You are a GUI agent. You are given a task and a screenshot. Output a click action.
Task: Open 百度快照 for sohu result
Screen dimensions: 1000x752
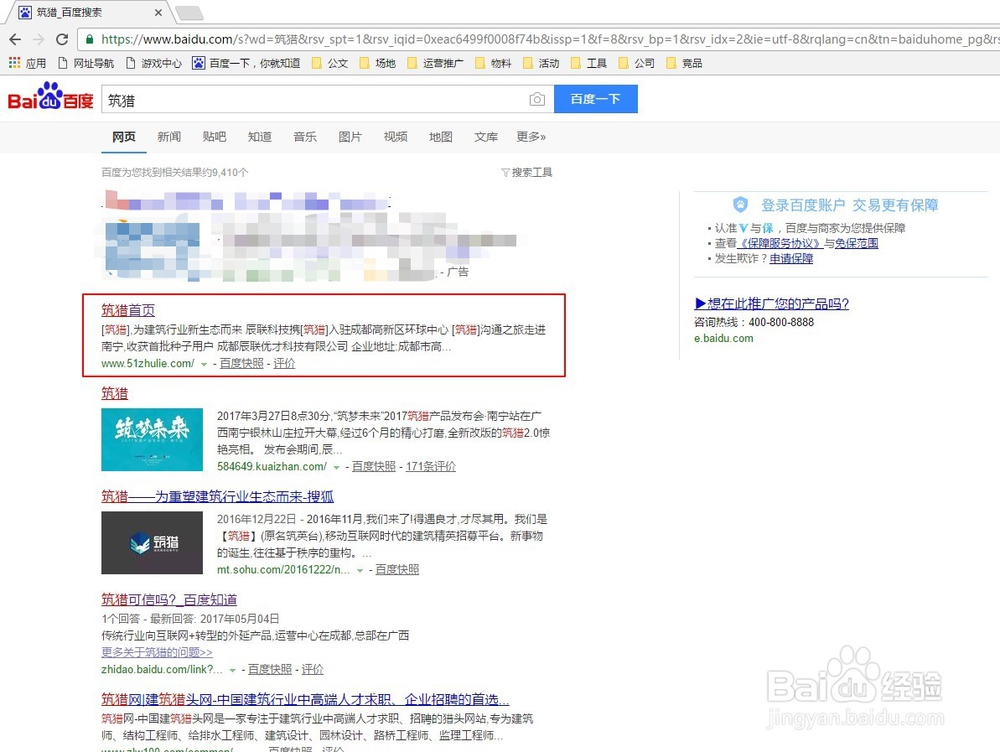[x=397, y=569]
